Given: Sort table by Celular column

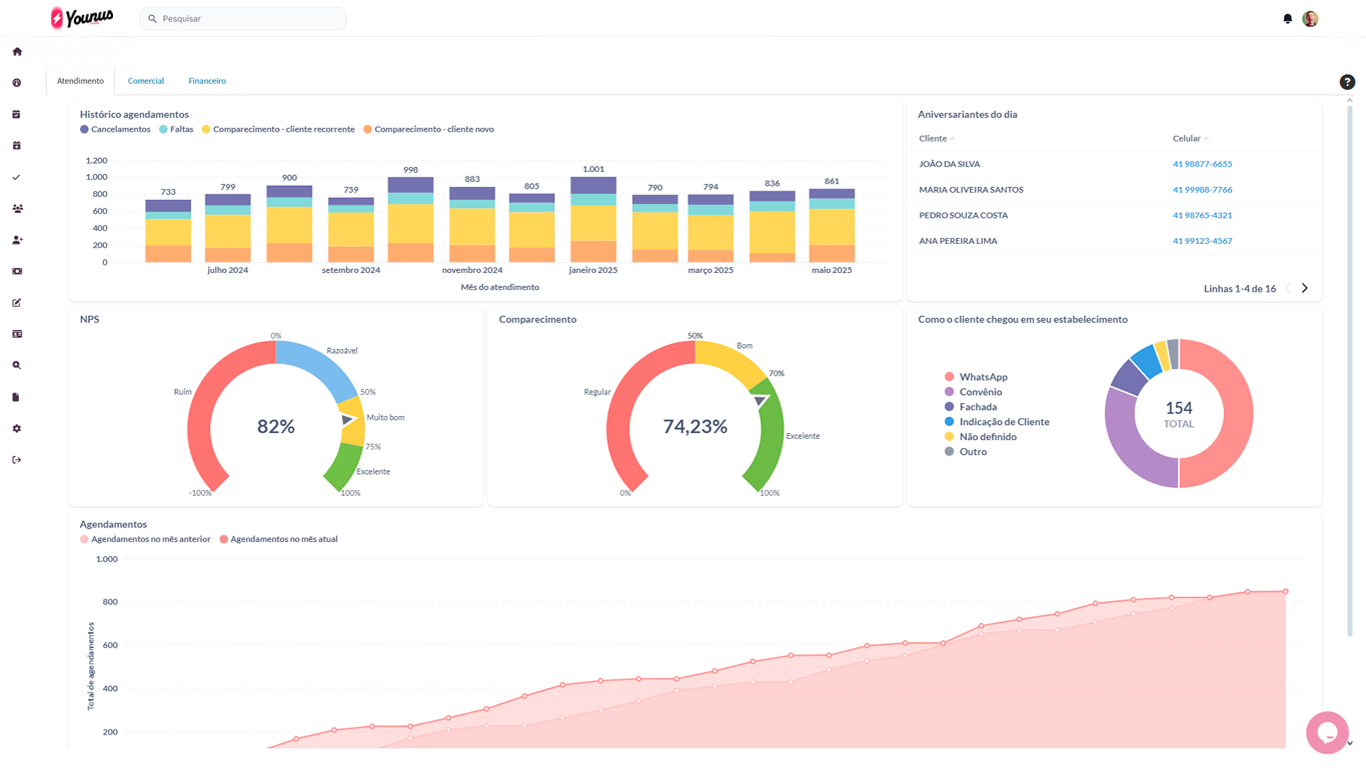Looking at the screenshot, I should (1190, 139).
